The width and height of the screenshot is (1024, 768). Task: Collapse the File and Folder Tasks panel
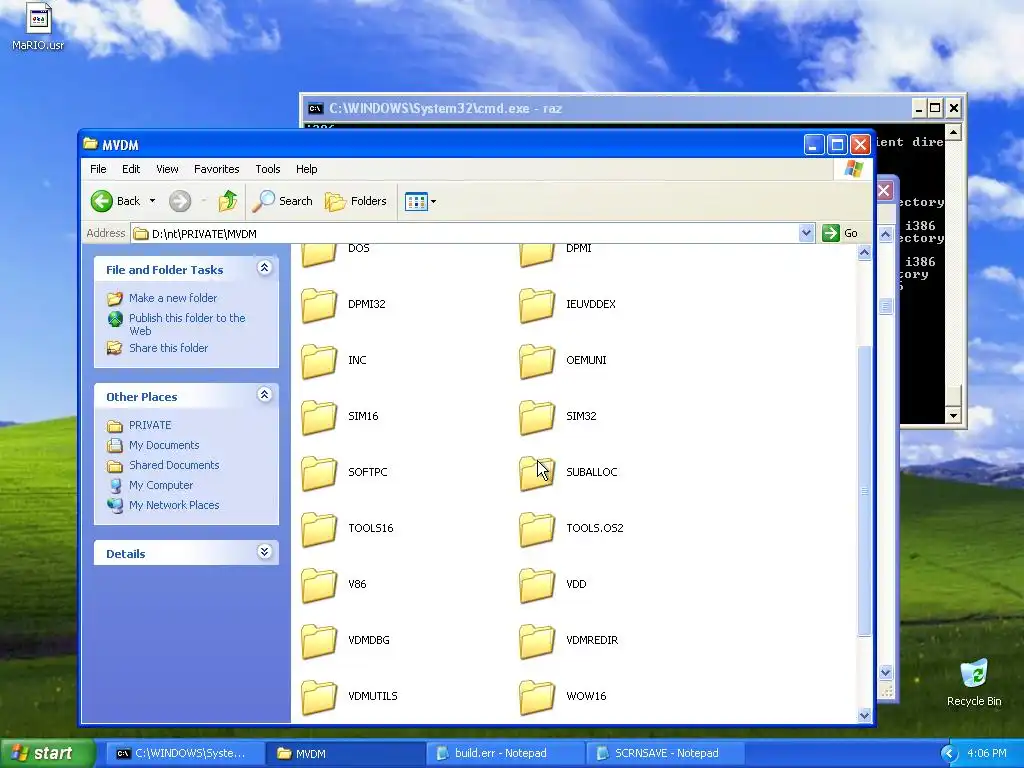264,268
